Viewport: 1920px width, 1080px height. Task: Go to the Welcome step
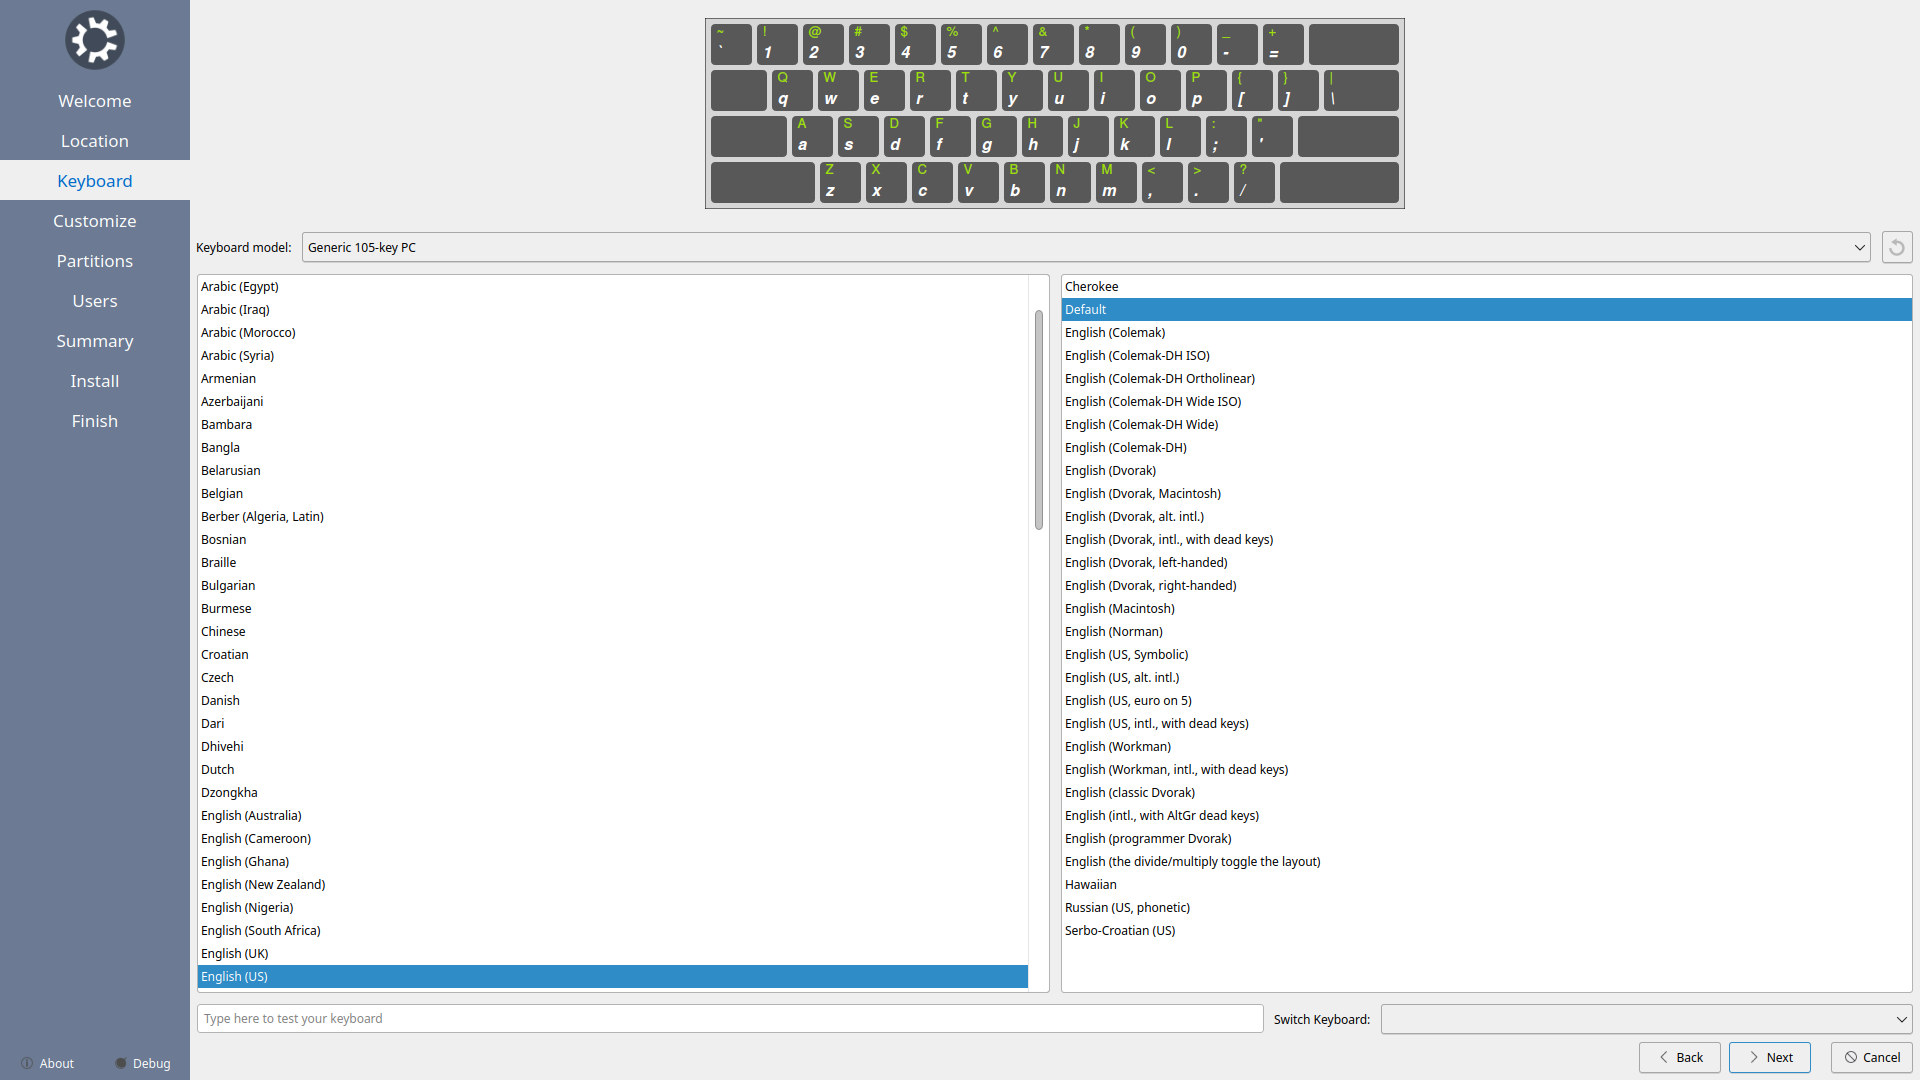point(95,101)
